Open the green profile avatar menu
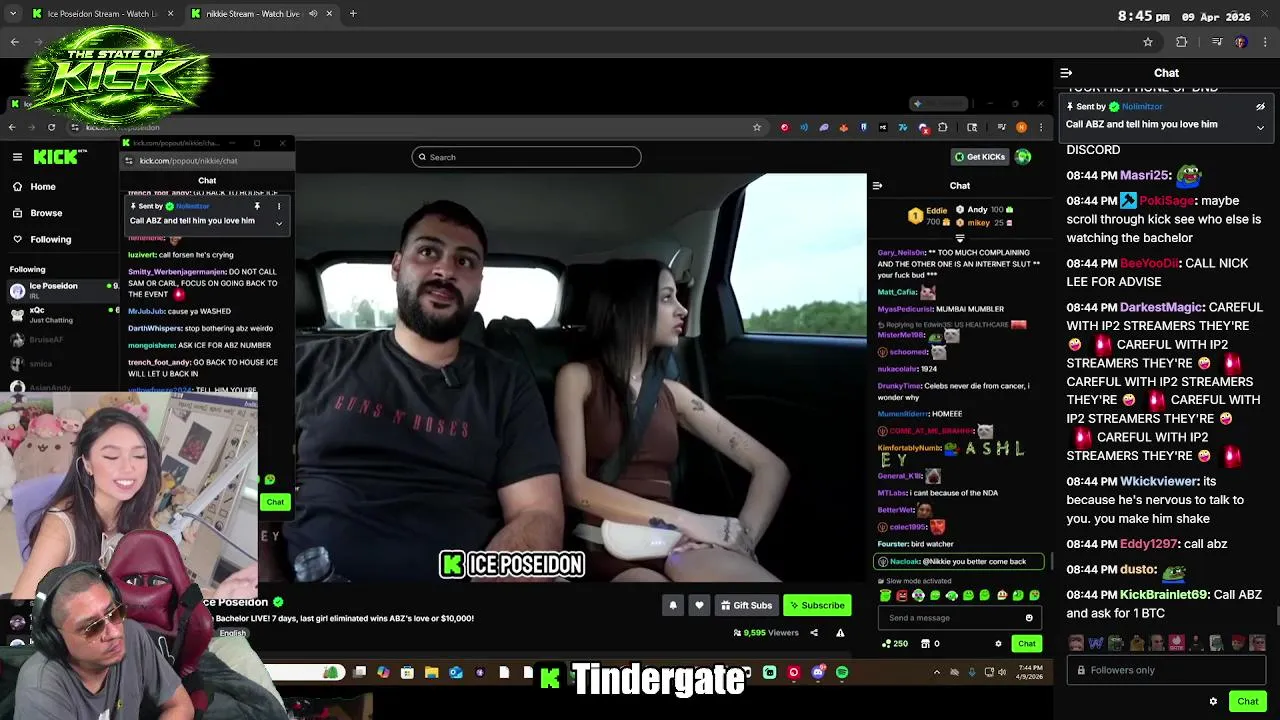Image resolution: width=1280 pixels, height=720 pixels. (x=1023, y=157)
